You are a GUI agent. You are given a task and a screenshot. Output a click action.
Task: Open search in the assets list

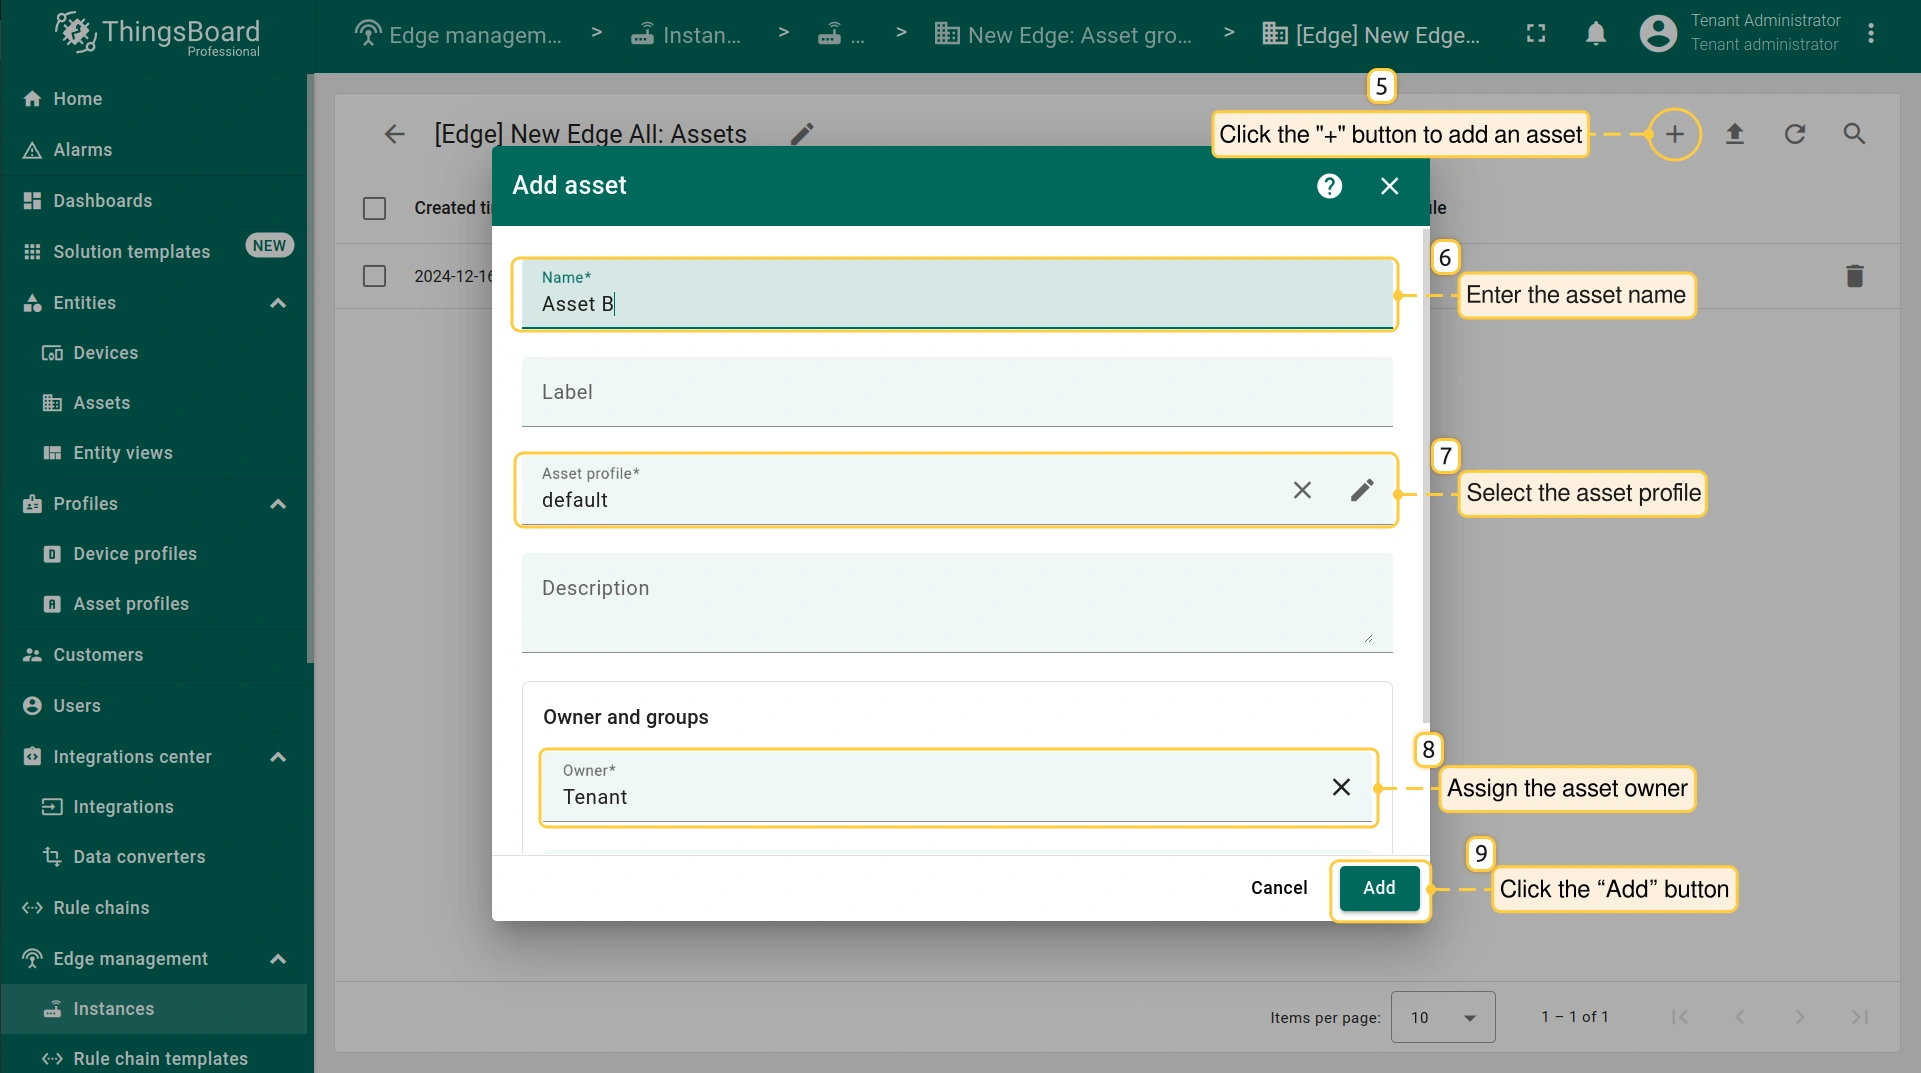tap(1854, 134)
